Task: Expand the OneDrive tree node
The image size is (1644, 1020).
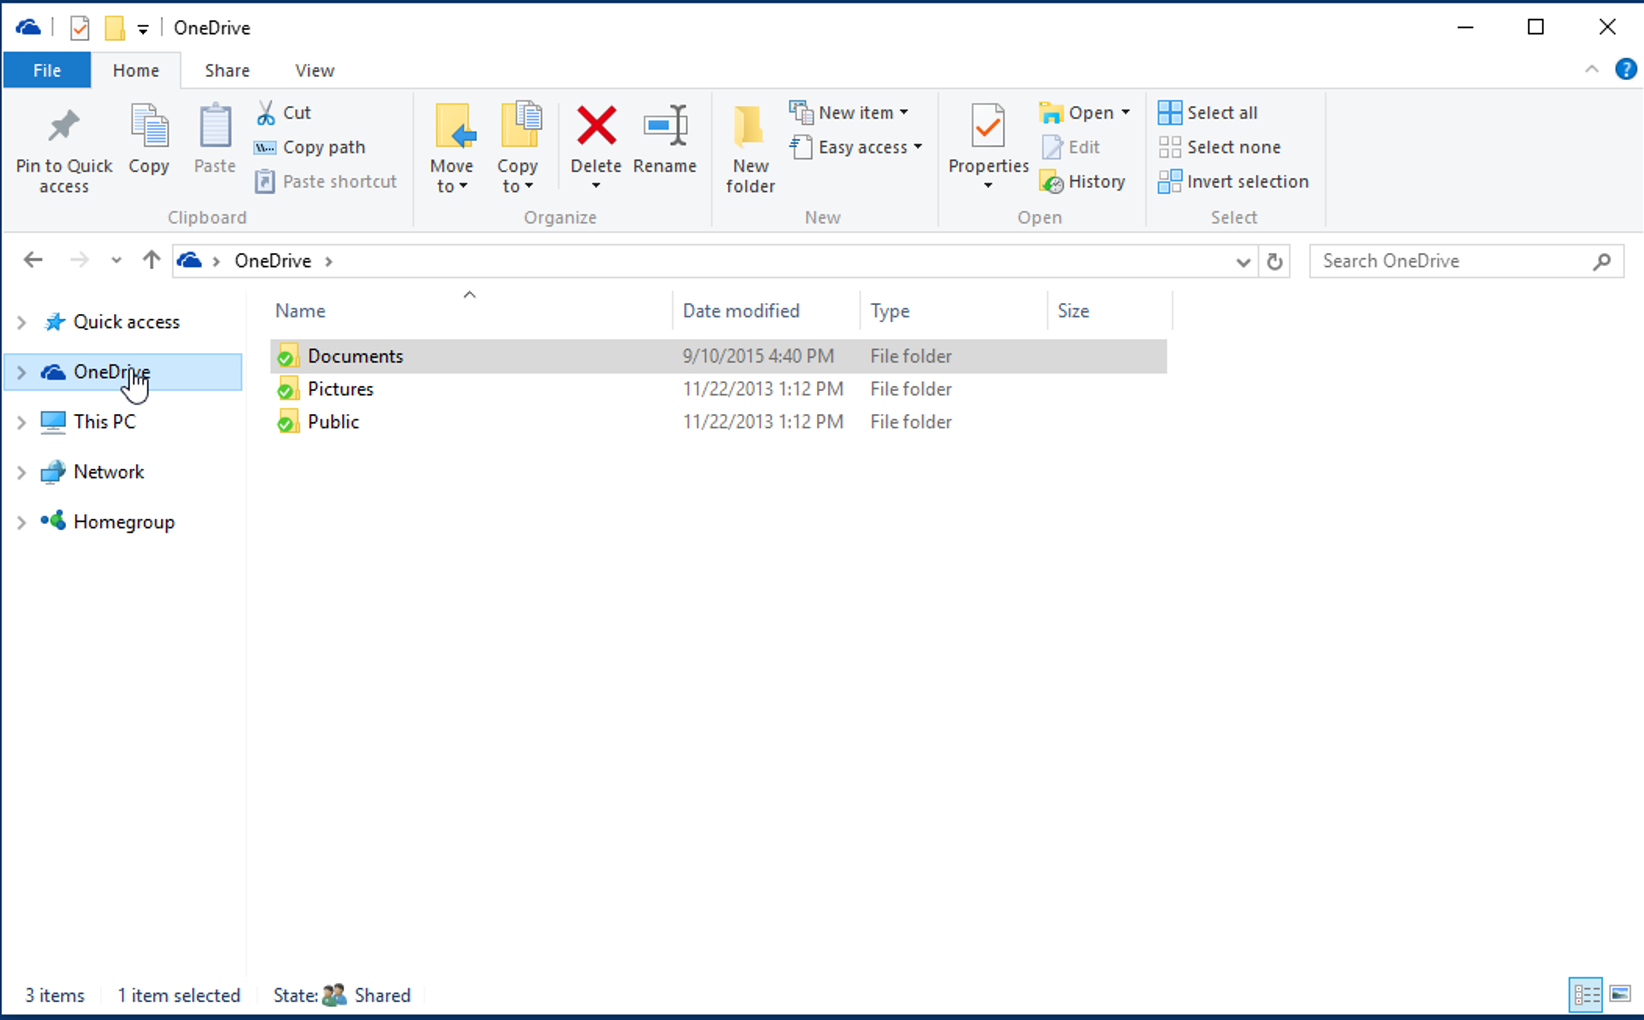Action: click(21, 372)
